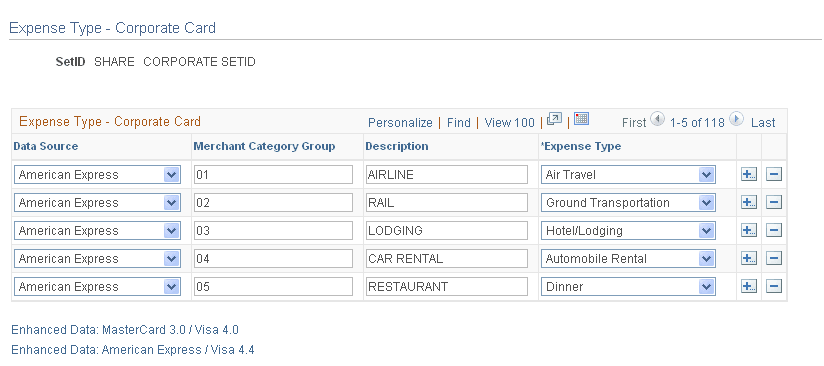
Task: Delete the CAR RENTAL row
Action: click(x=774, y=258)
